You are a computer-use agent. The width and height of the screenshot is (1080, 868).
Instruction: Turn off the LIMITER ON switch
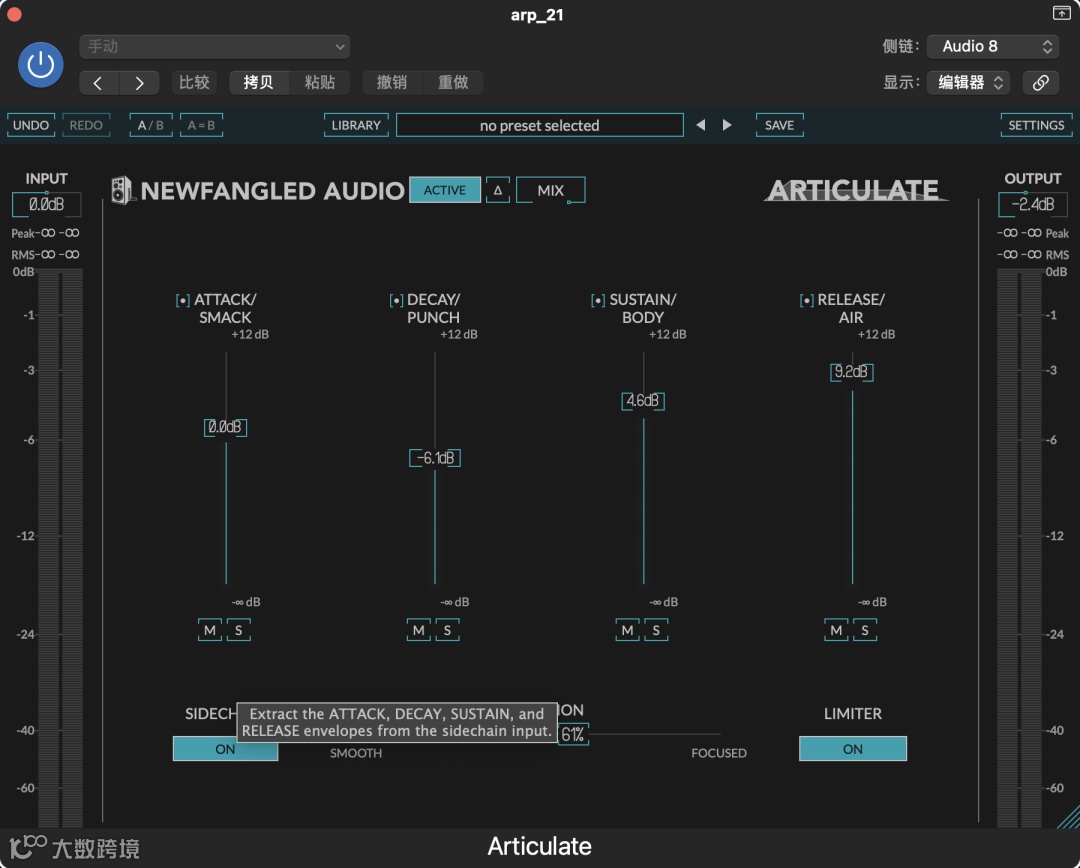point(853,749)
